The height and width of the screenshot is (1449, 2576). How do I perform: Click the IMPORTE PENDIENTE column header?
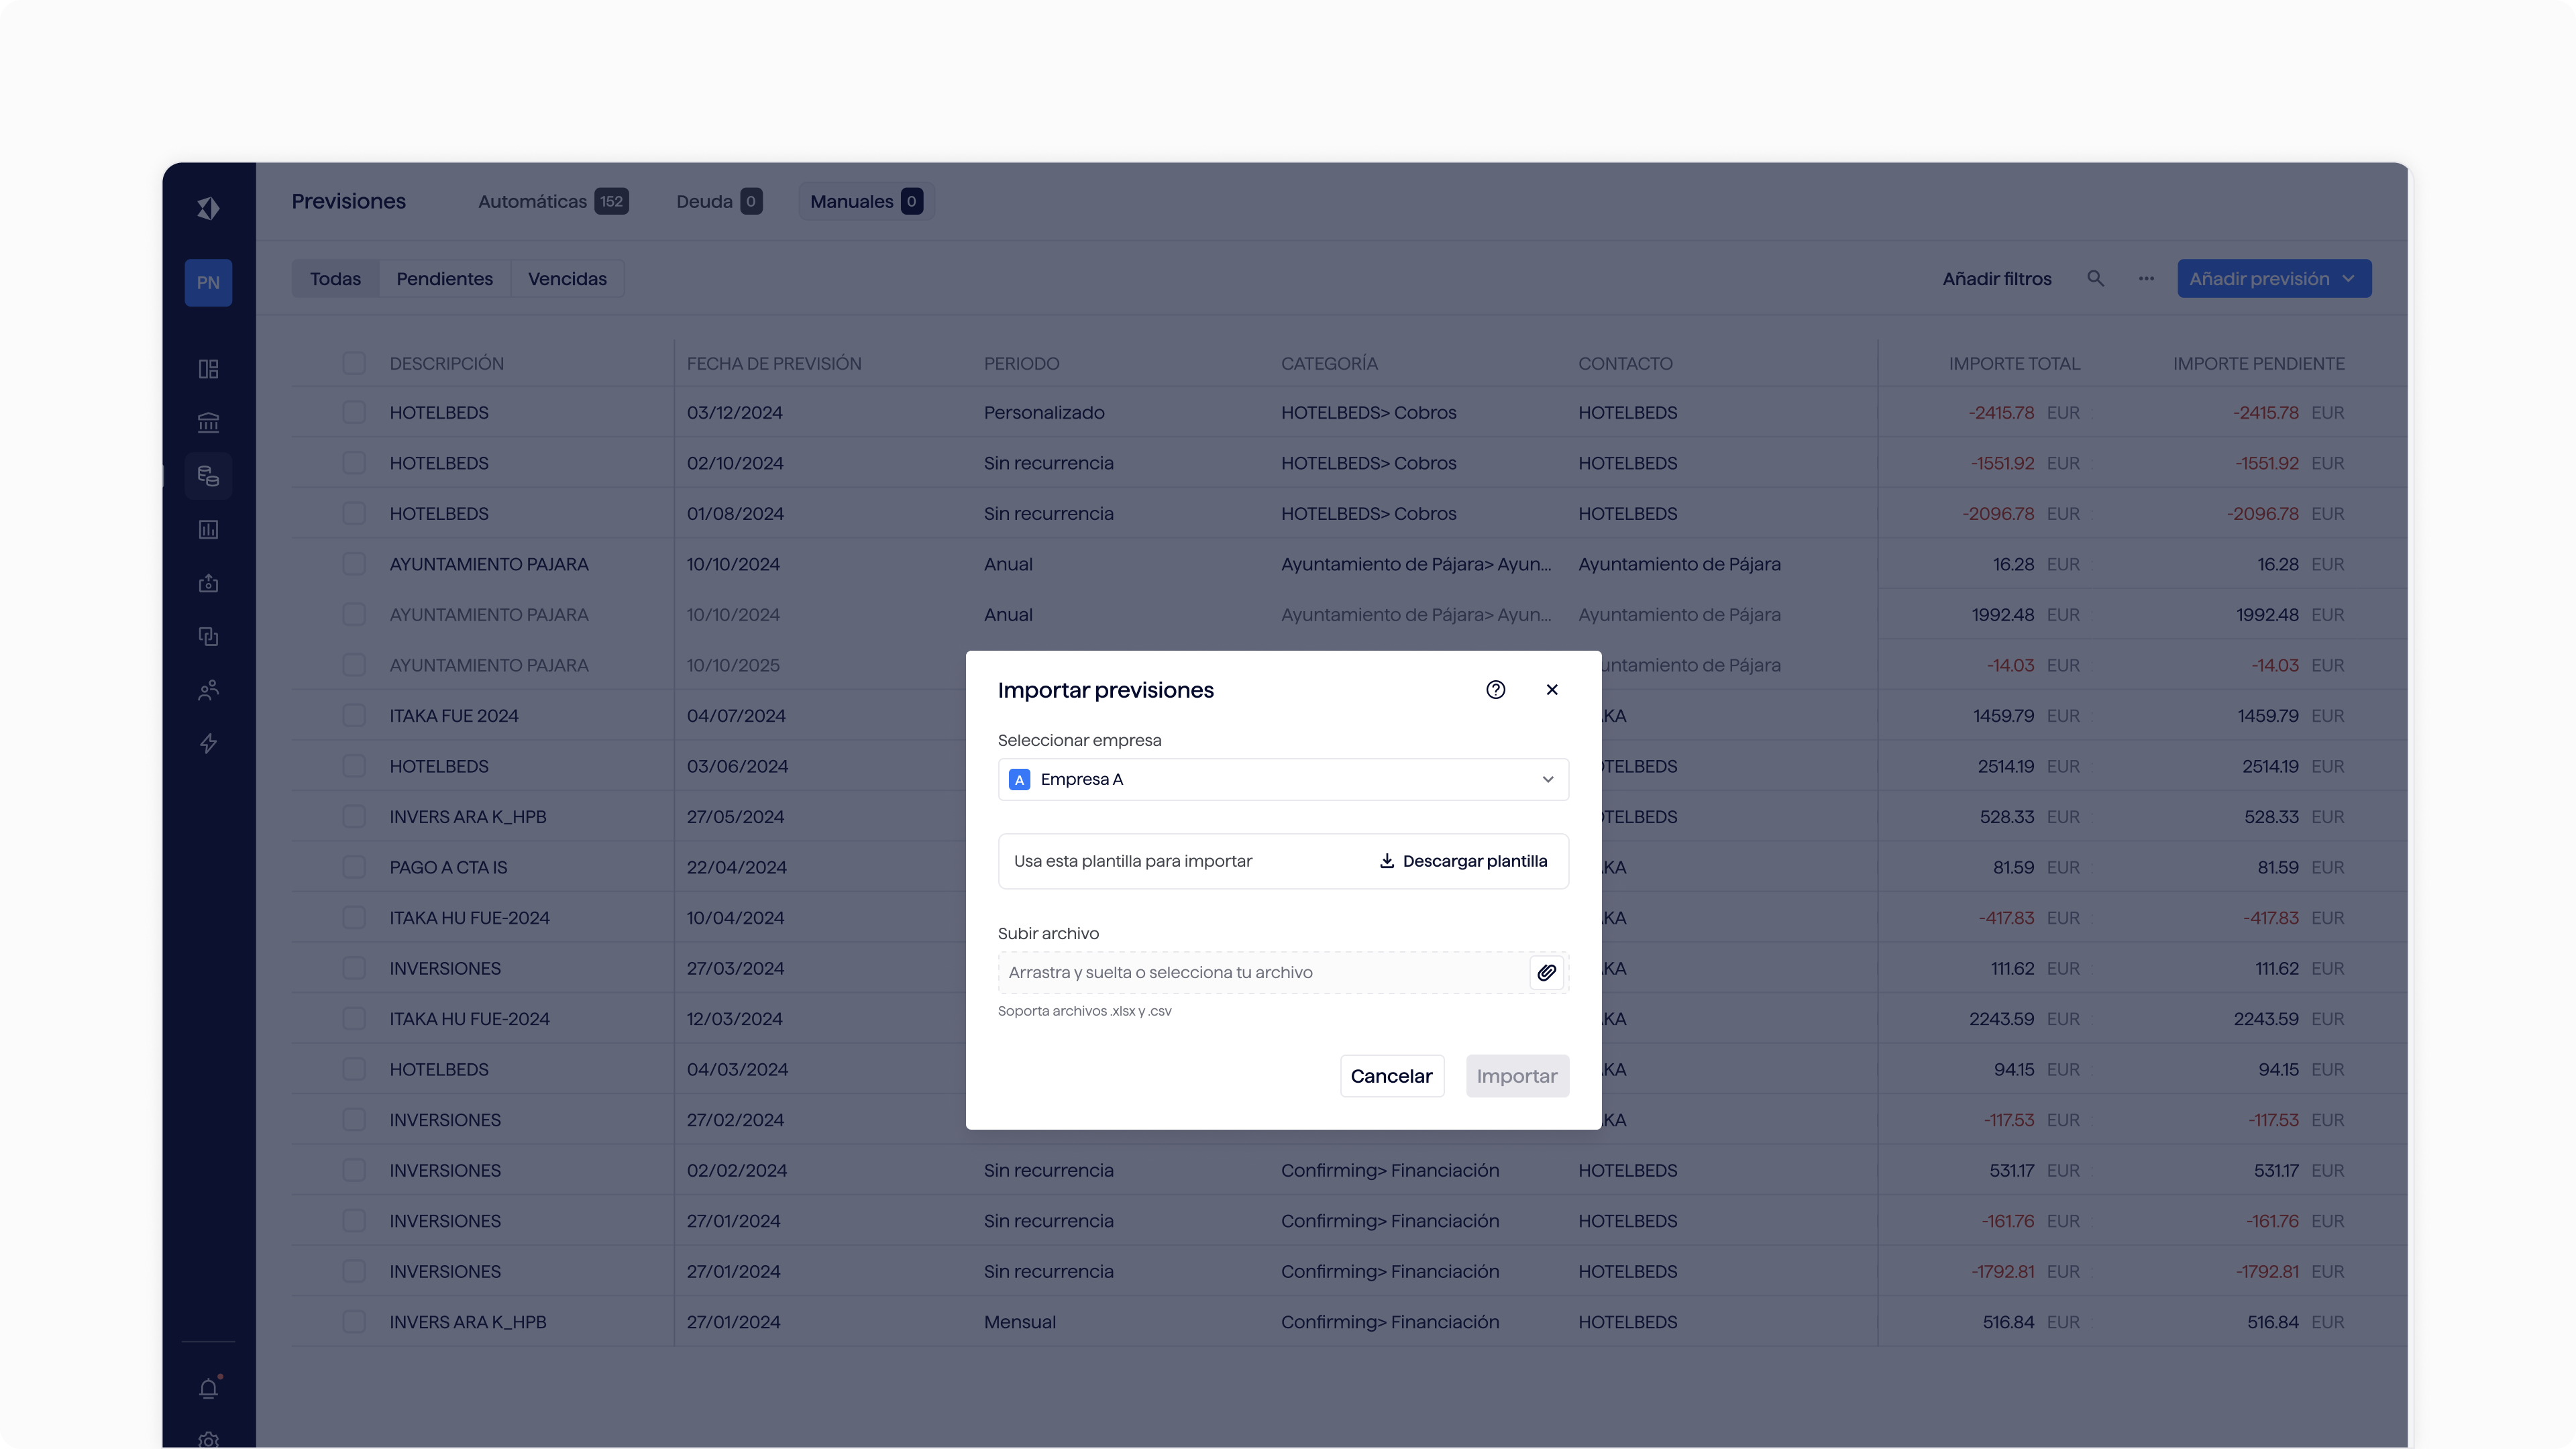[x=2258, y=364]
